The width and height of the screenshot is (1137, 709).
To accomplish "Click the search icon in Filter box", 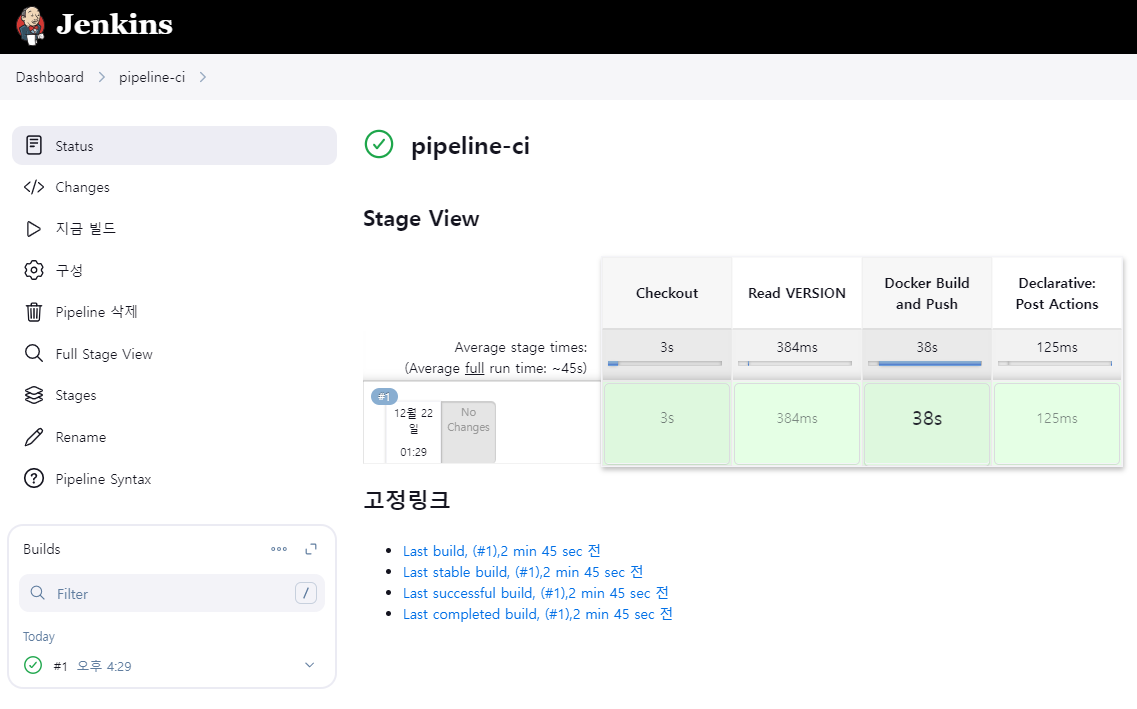I will [x=38, y=593].
